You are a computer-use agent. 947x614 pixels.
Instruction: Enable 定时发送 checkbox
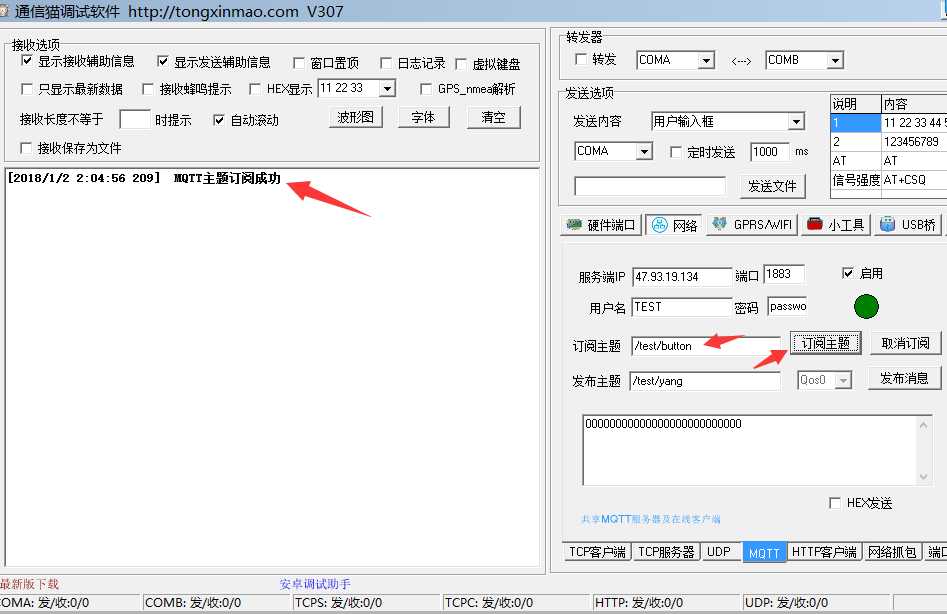click(x=676, y=152)
